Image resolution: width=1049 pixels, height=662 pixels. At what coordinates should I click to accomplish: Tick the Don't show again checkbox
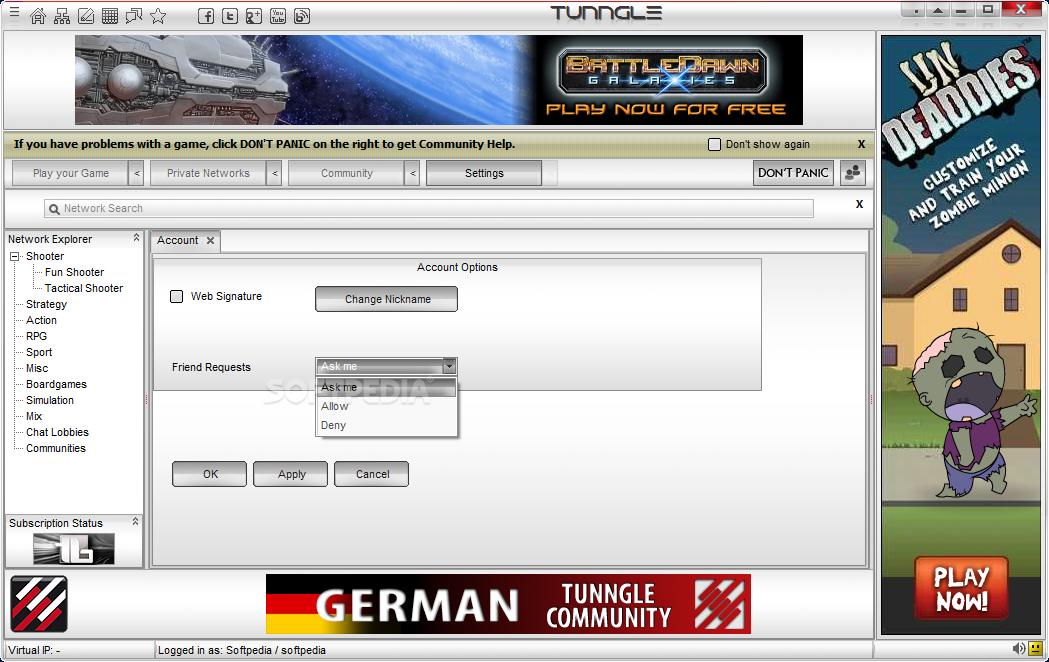point(714,144)
